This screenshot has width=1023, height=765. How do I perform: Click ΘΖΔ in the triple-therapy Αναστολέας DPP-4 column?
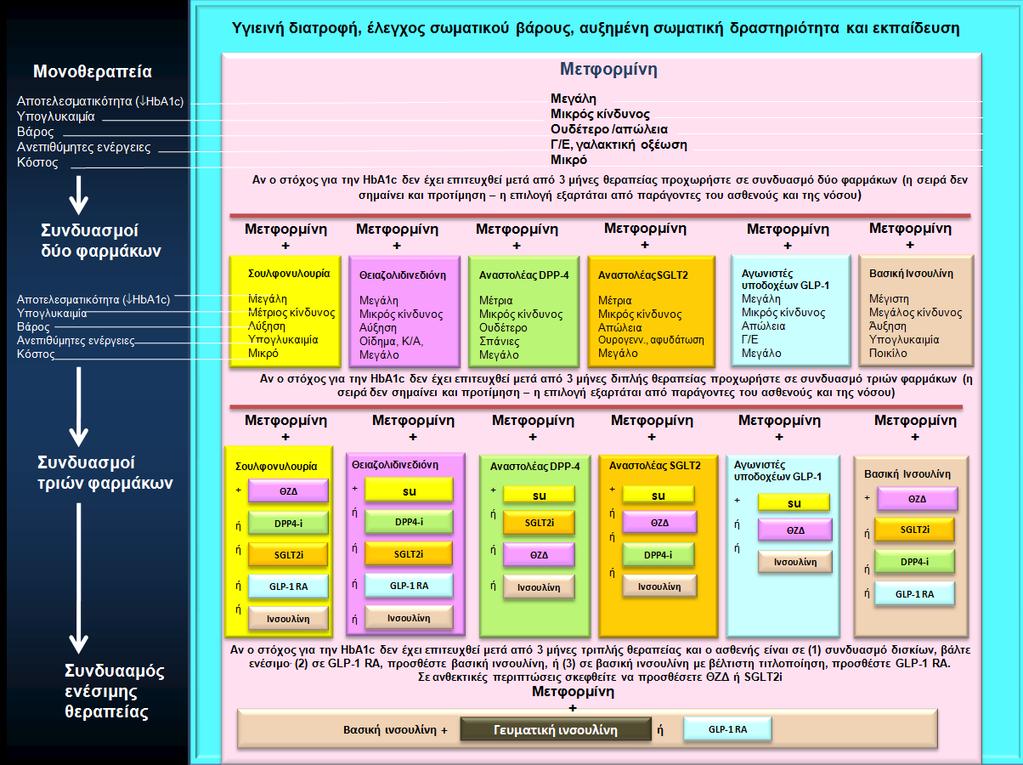coord(539,555)
